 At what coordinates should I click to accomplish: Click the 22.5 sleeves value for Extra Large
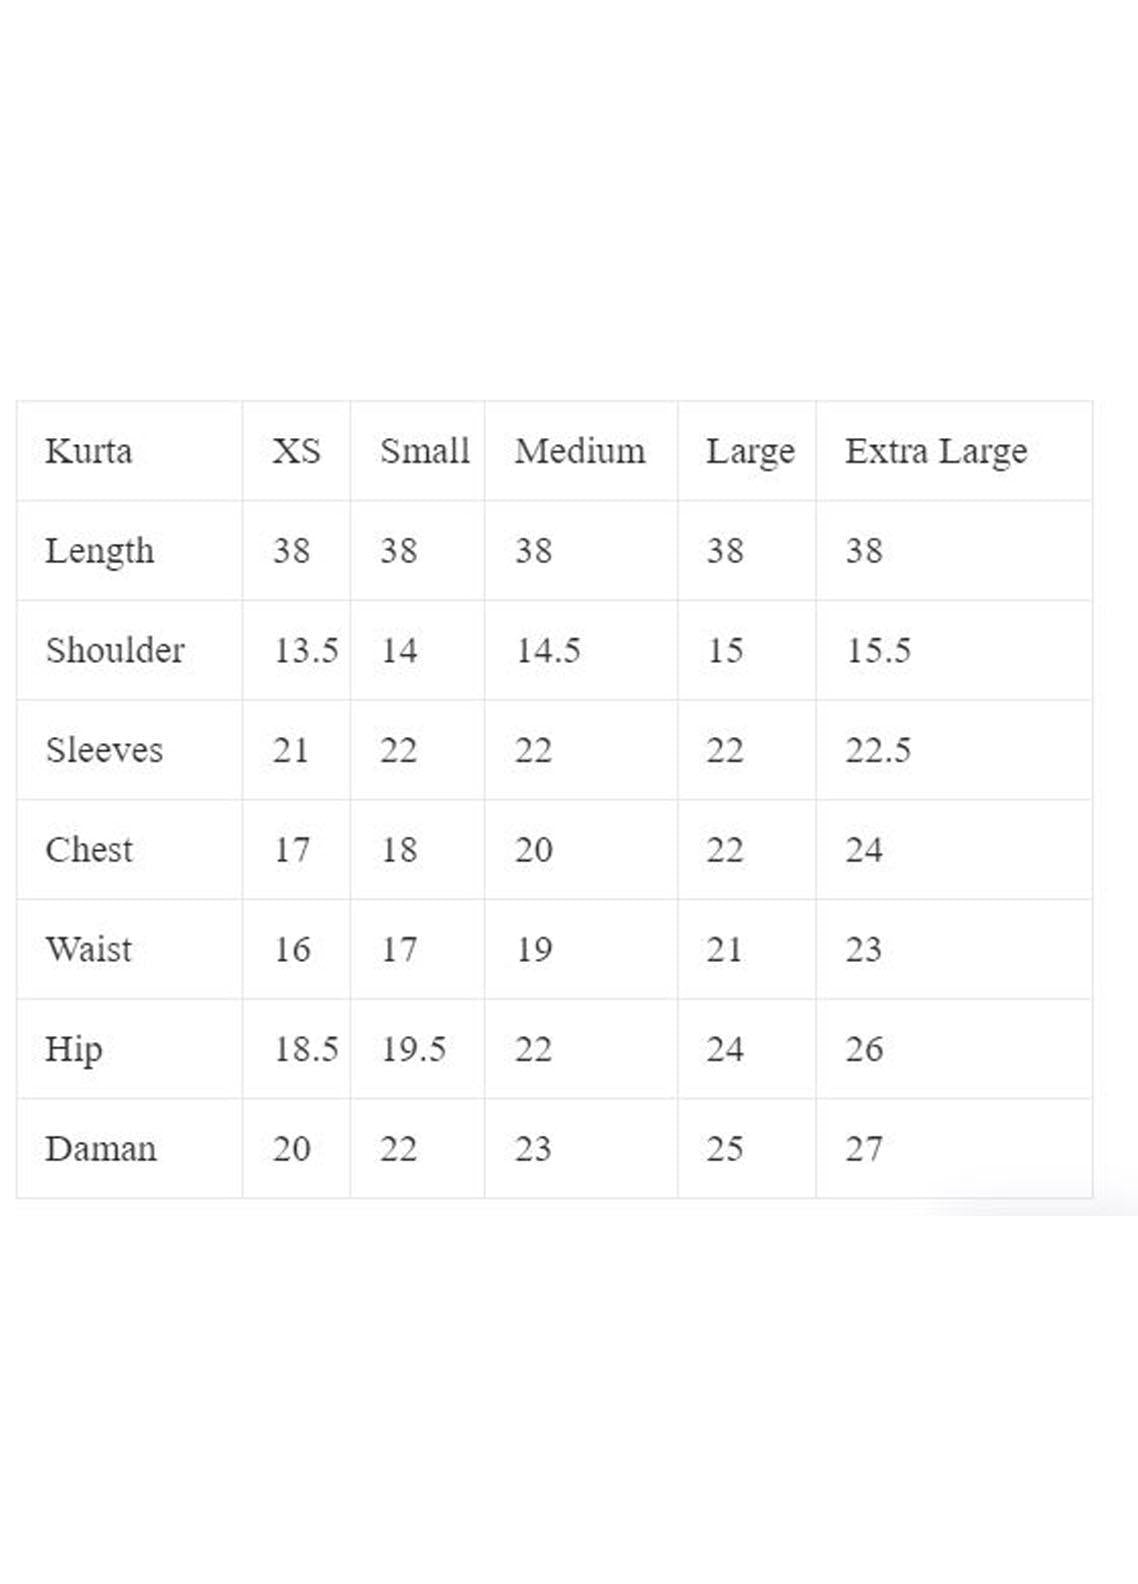[878, 750]
